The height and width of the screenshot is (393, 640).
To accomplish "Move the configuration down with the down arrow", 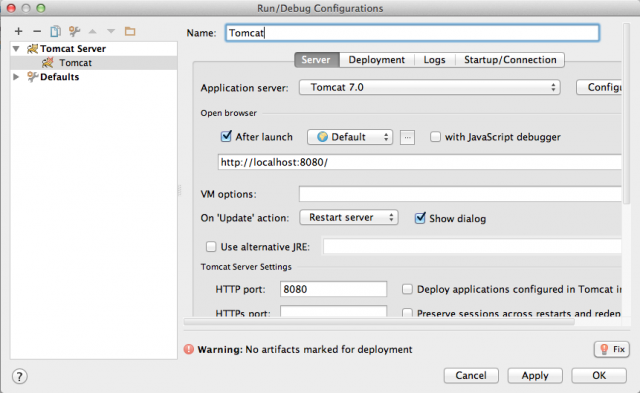I will click(111, 31).
